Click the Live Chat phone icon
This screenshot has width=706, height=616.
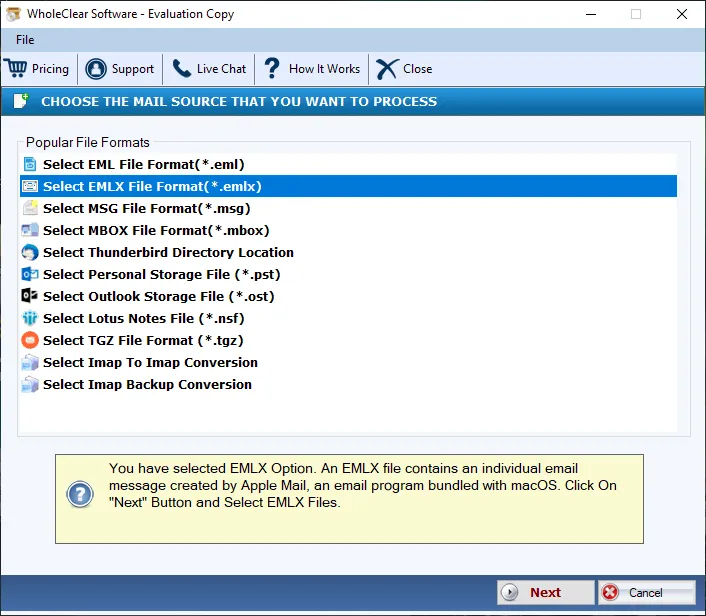182,68
